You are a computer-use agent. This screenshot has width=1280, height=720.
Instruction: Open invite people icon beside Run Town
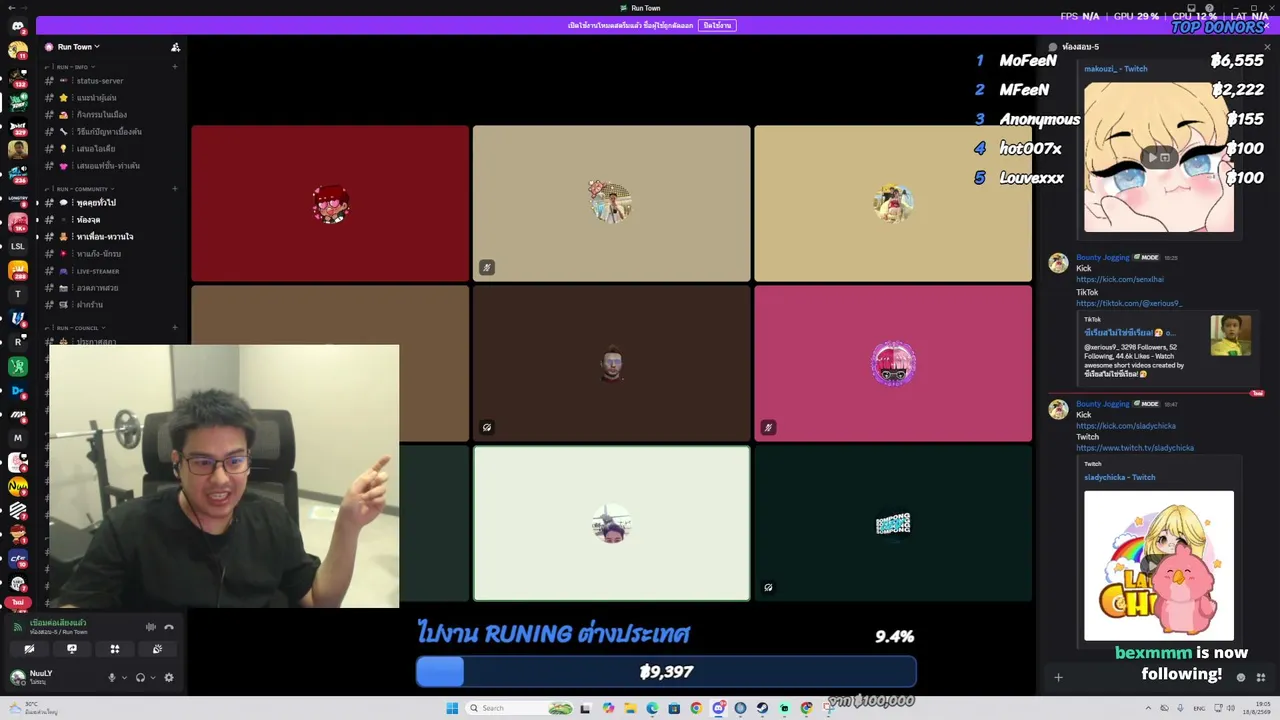pyautogui.click(x=175, y=47)
